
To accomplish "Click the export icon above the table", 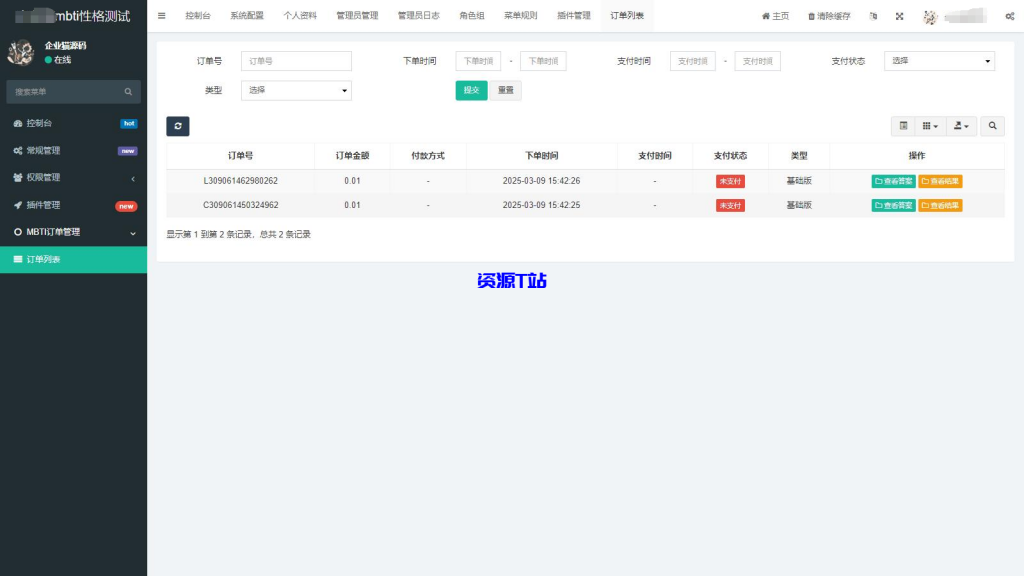I will tap(960, 125).
